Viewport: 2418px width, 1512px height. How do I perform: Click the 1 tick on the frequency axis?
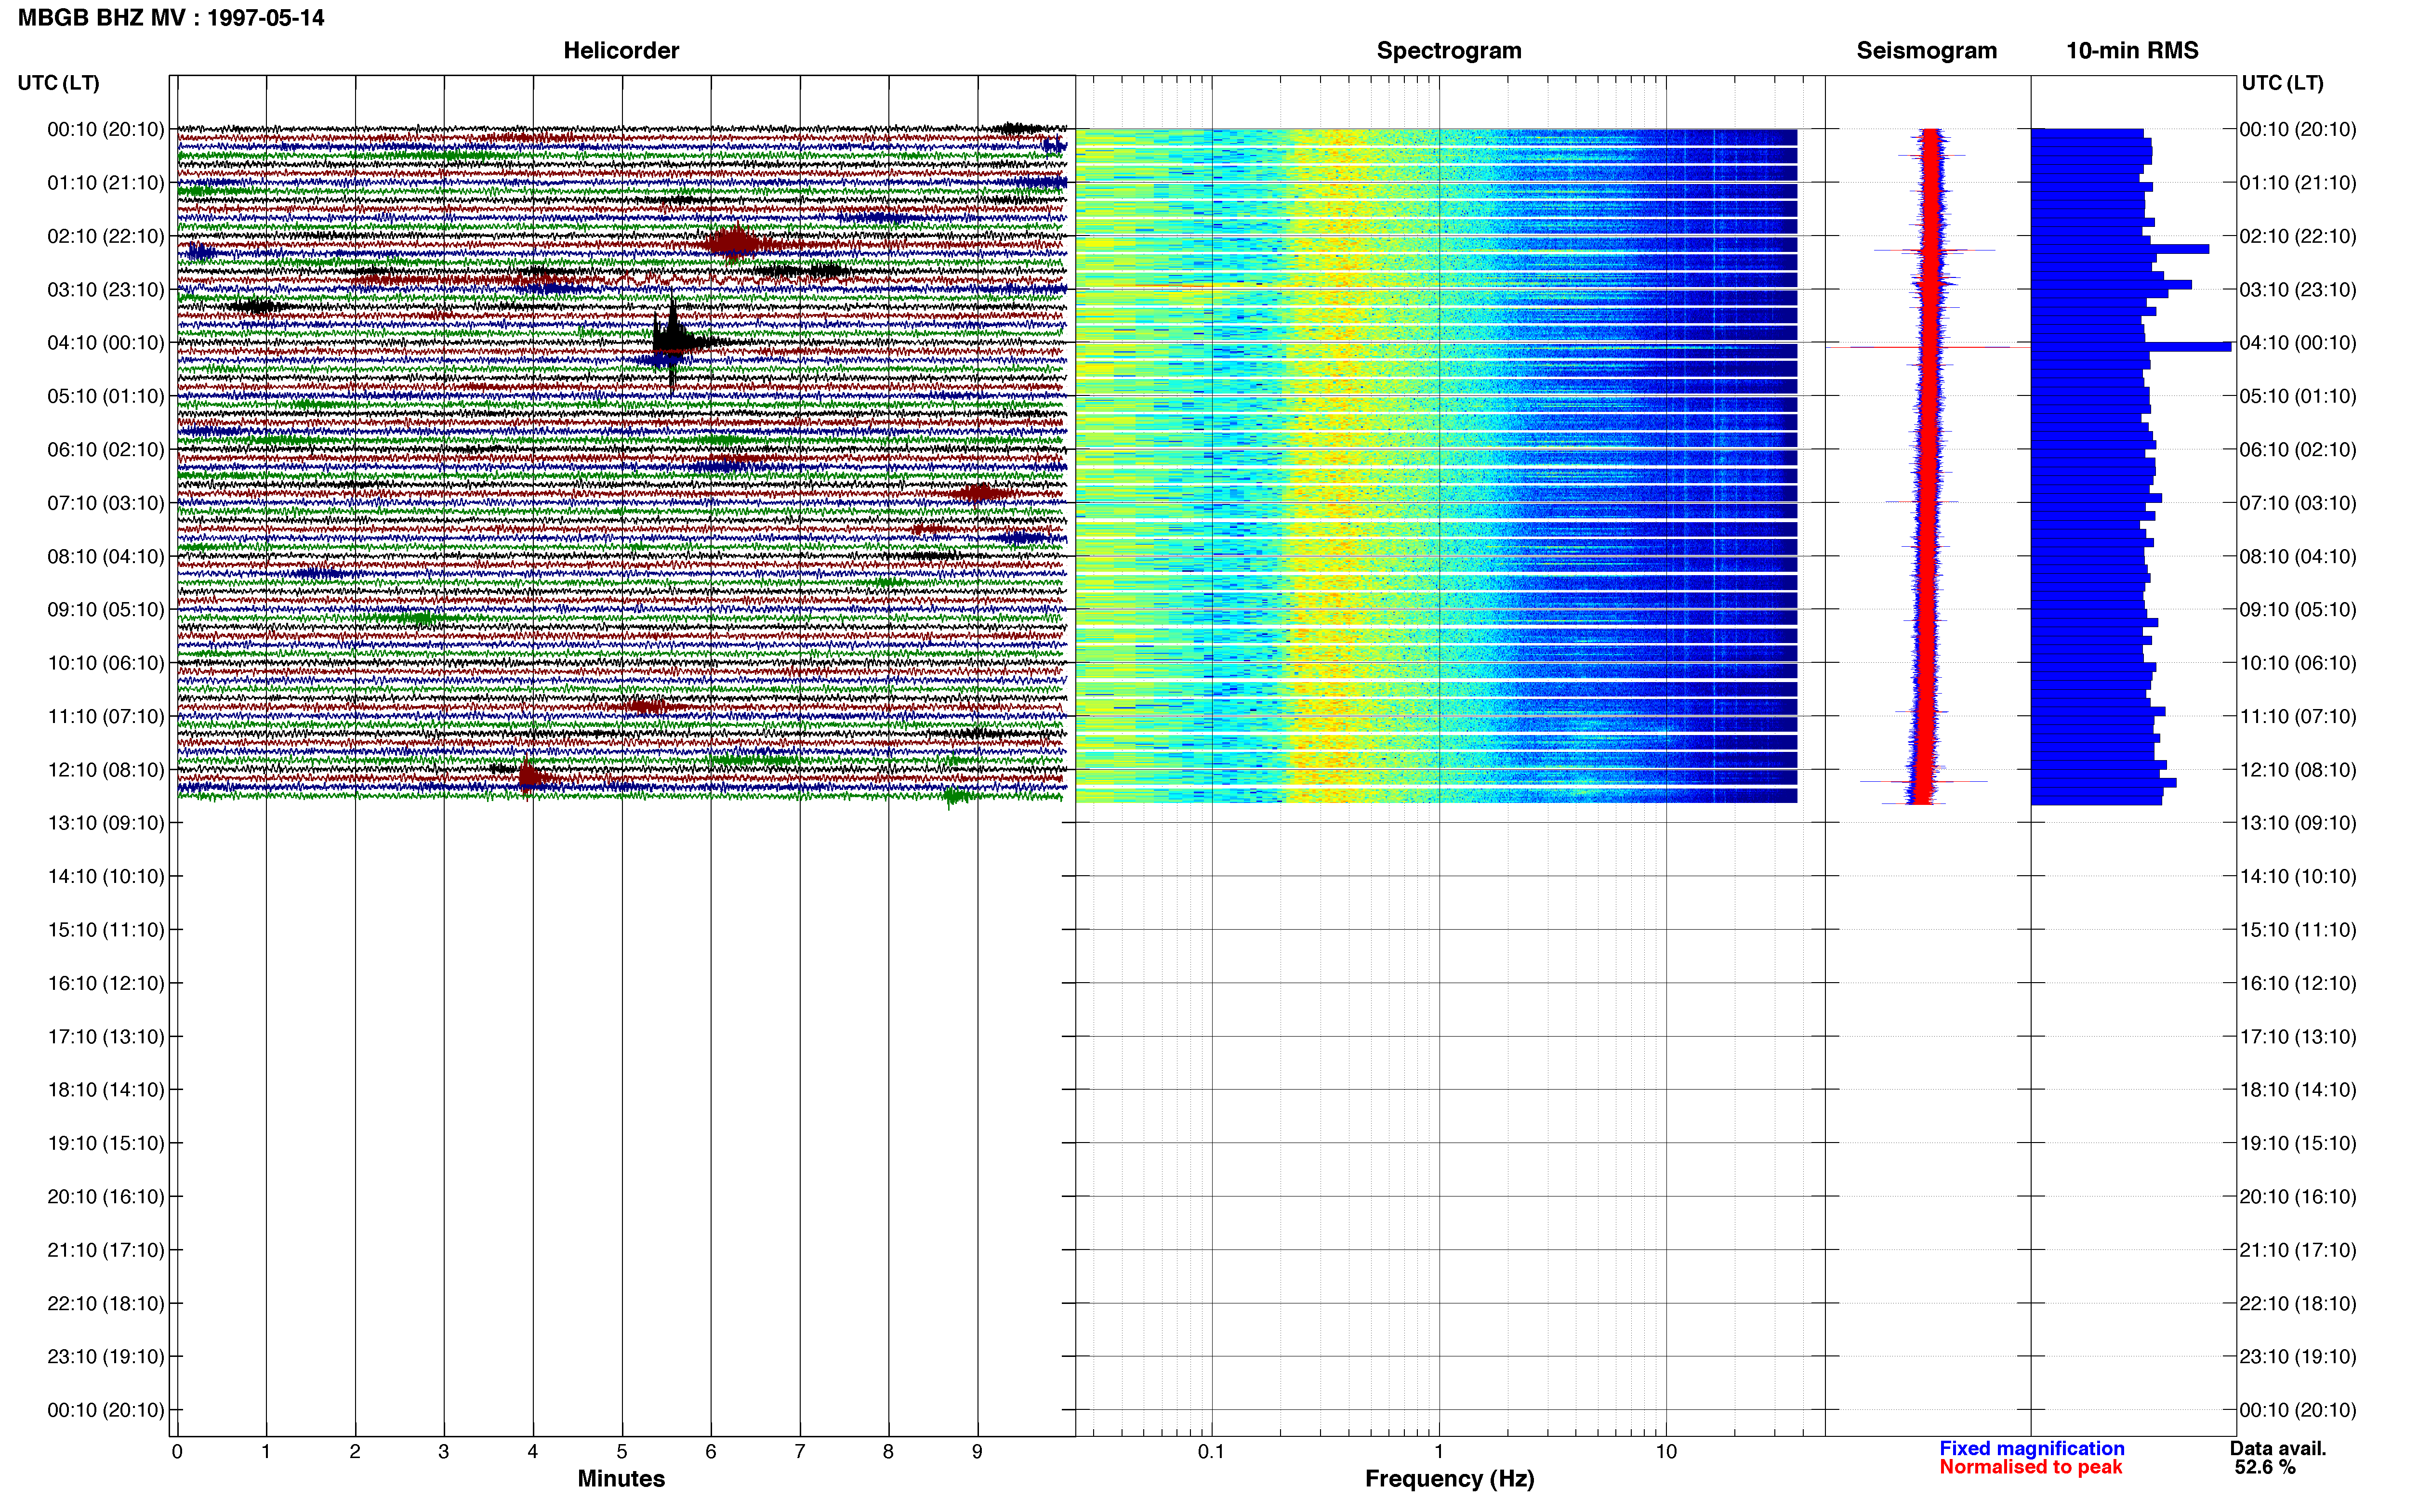1439,1451
